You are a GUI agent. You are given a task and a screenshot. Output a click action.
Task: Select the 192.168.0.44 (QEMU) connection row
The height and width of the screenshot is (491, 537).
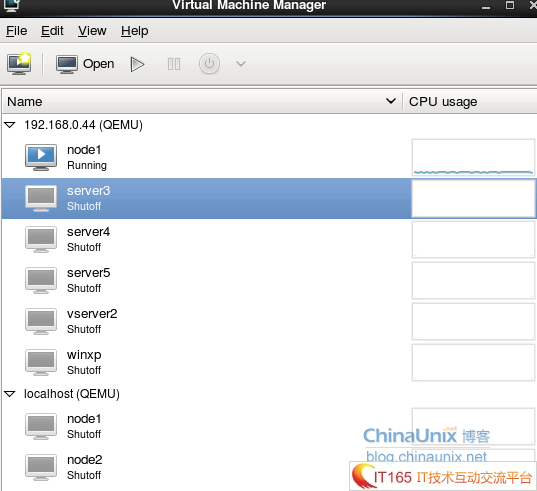point(268,125)
